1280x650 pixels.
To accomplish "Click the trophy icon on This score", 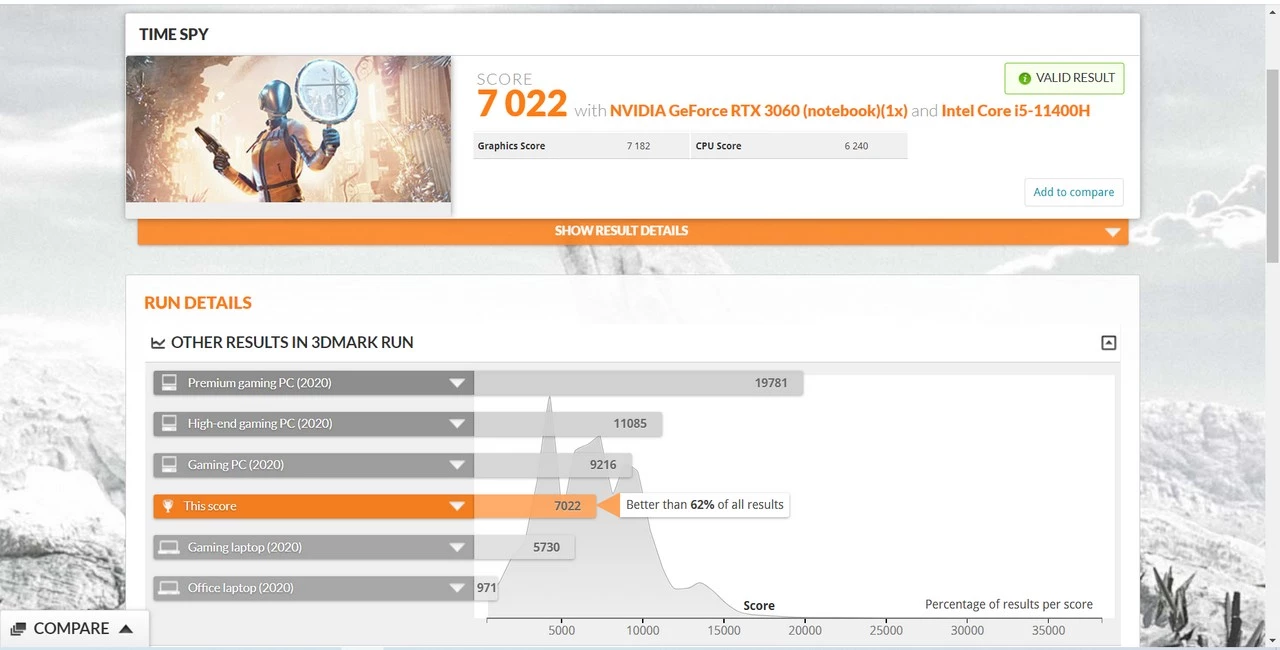I will 169,506.
